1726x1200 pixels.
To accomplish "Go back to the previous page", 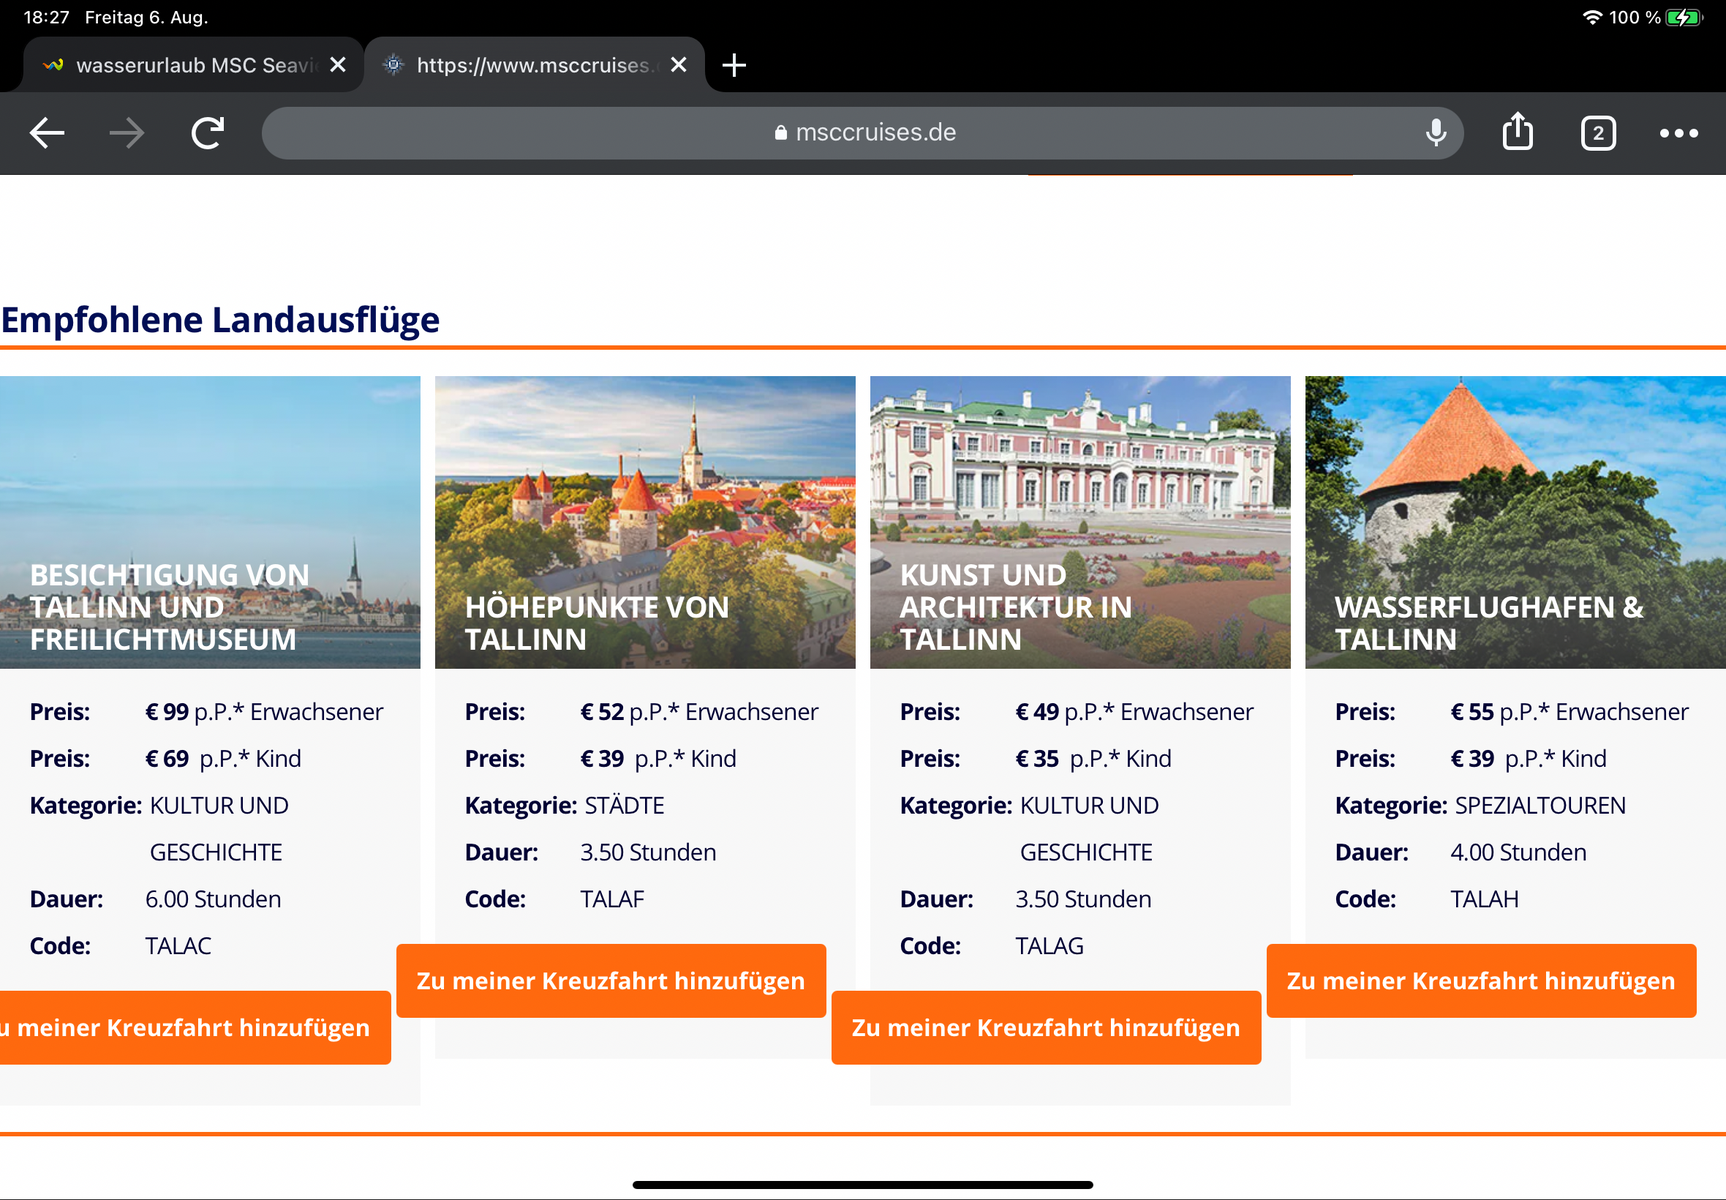I will (x=47, y=133).
